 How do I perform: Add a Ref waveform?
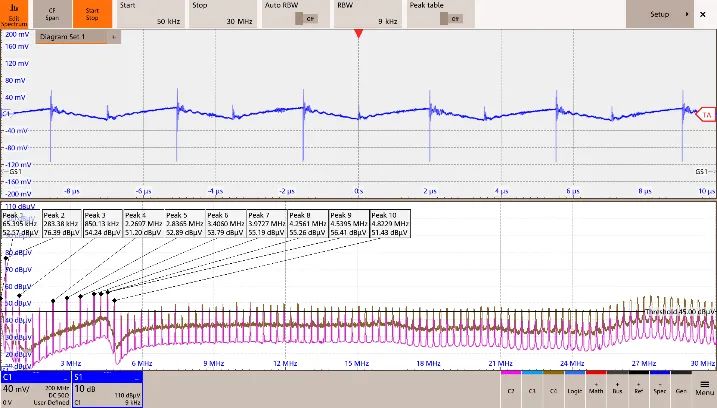pos(638,389)
